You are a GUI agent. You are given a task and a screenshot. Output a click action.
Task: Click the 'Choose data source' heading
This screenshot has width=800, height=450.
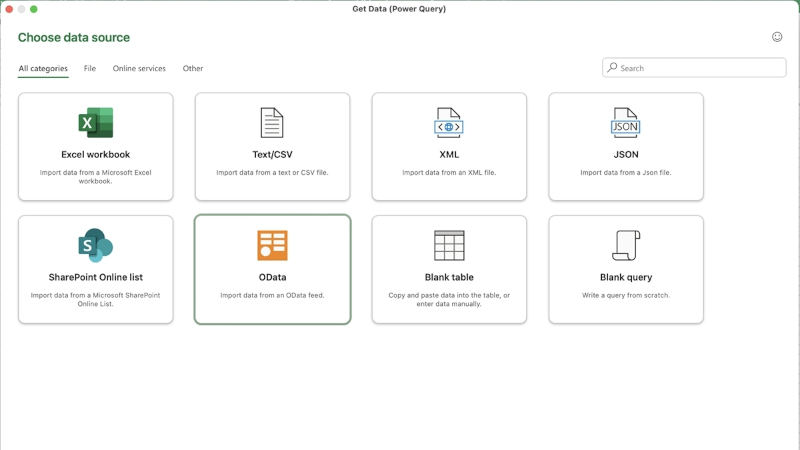pyautogui.click(x=74, y=37)
